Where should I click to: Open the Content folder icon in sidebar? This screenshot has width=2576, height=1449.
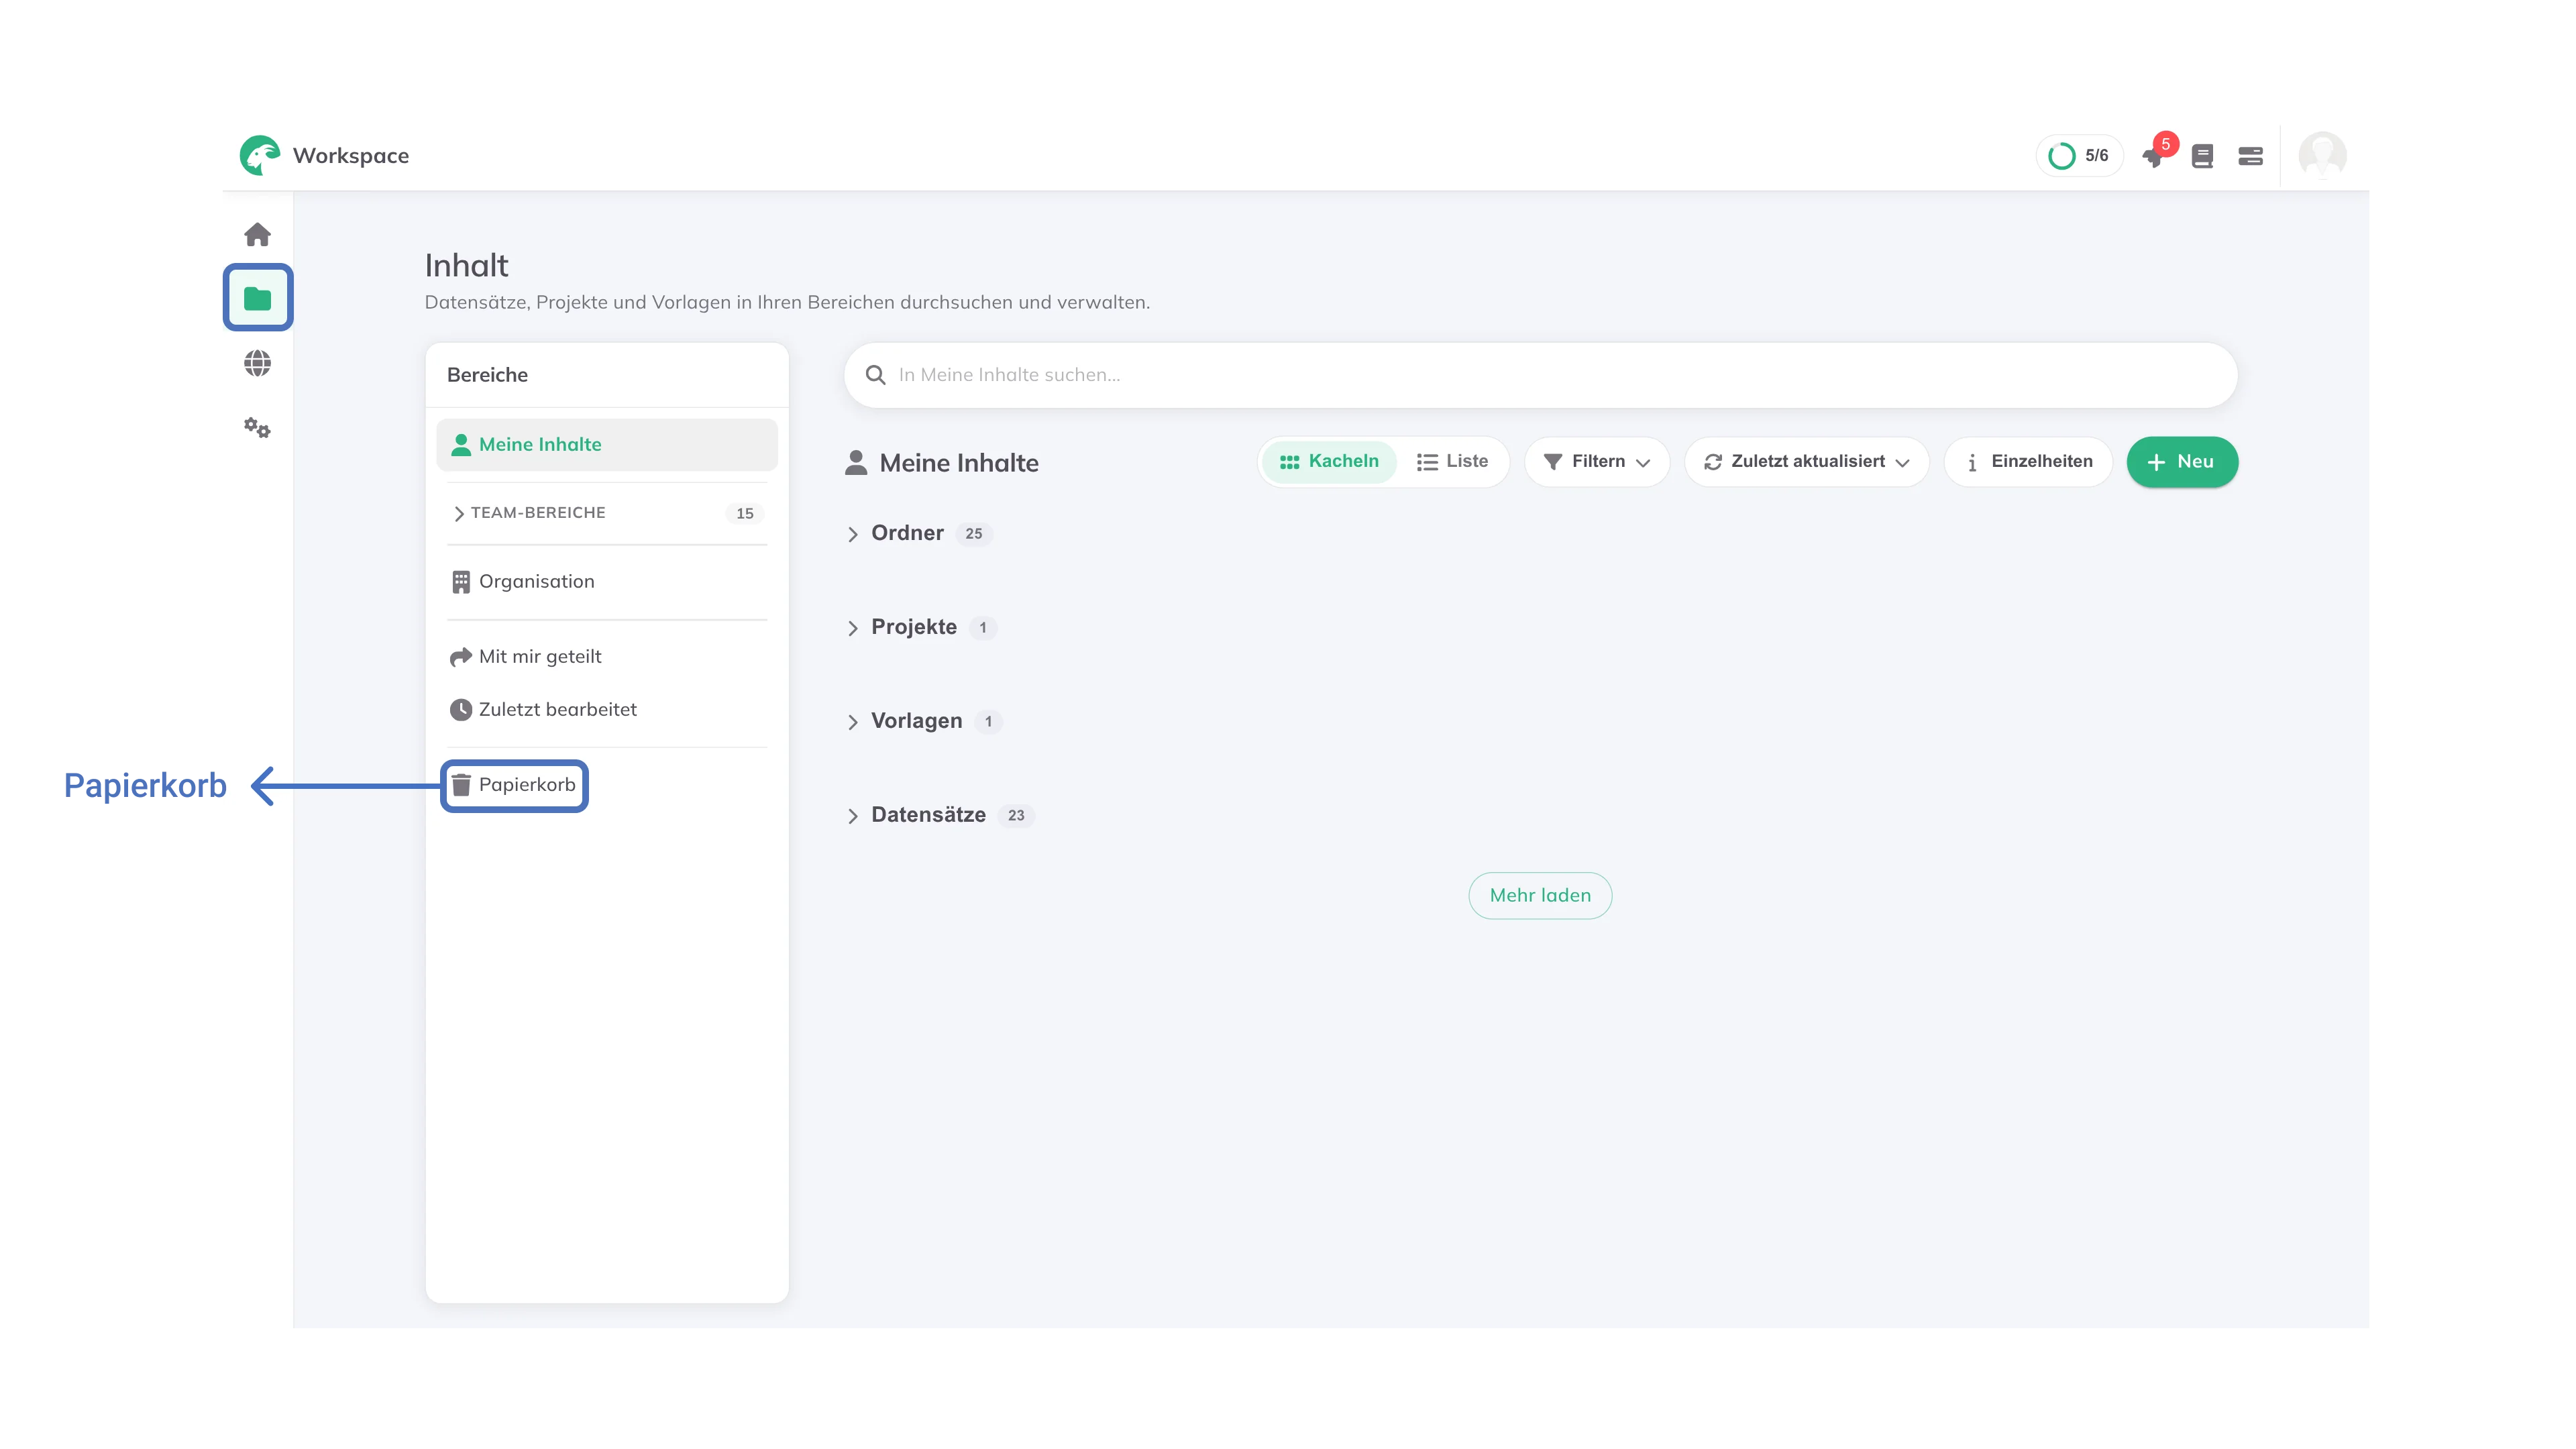257,298
